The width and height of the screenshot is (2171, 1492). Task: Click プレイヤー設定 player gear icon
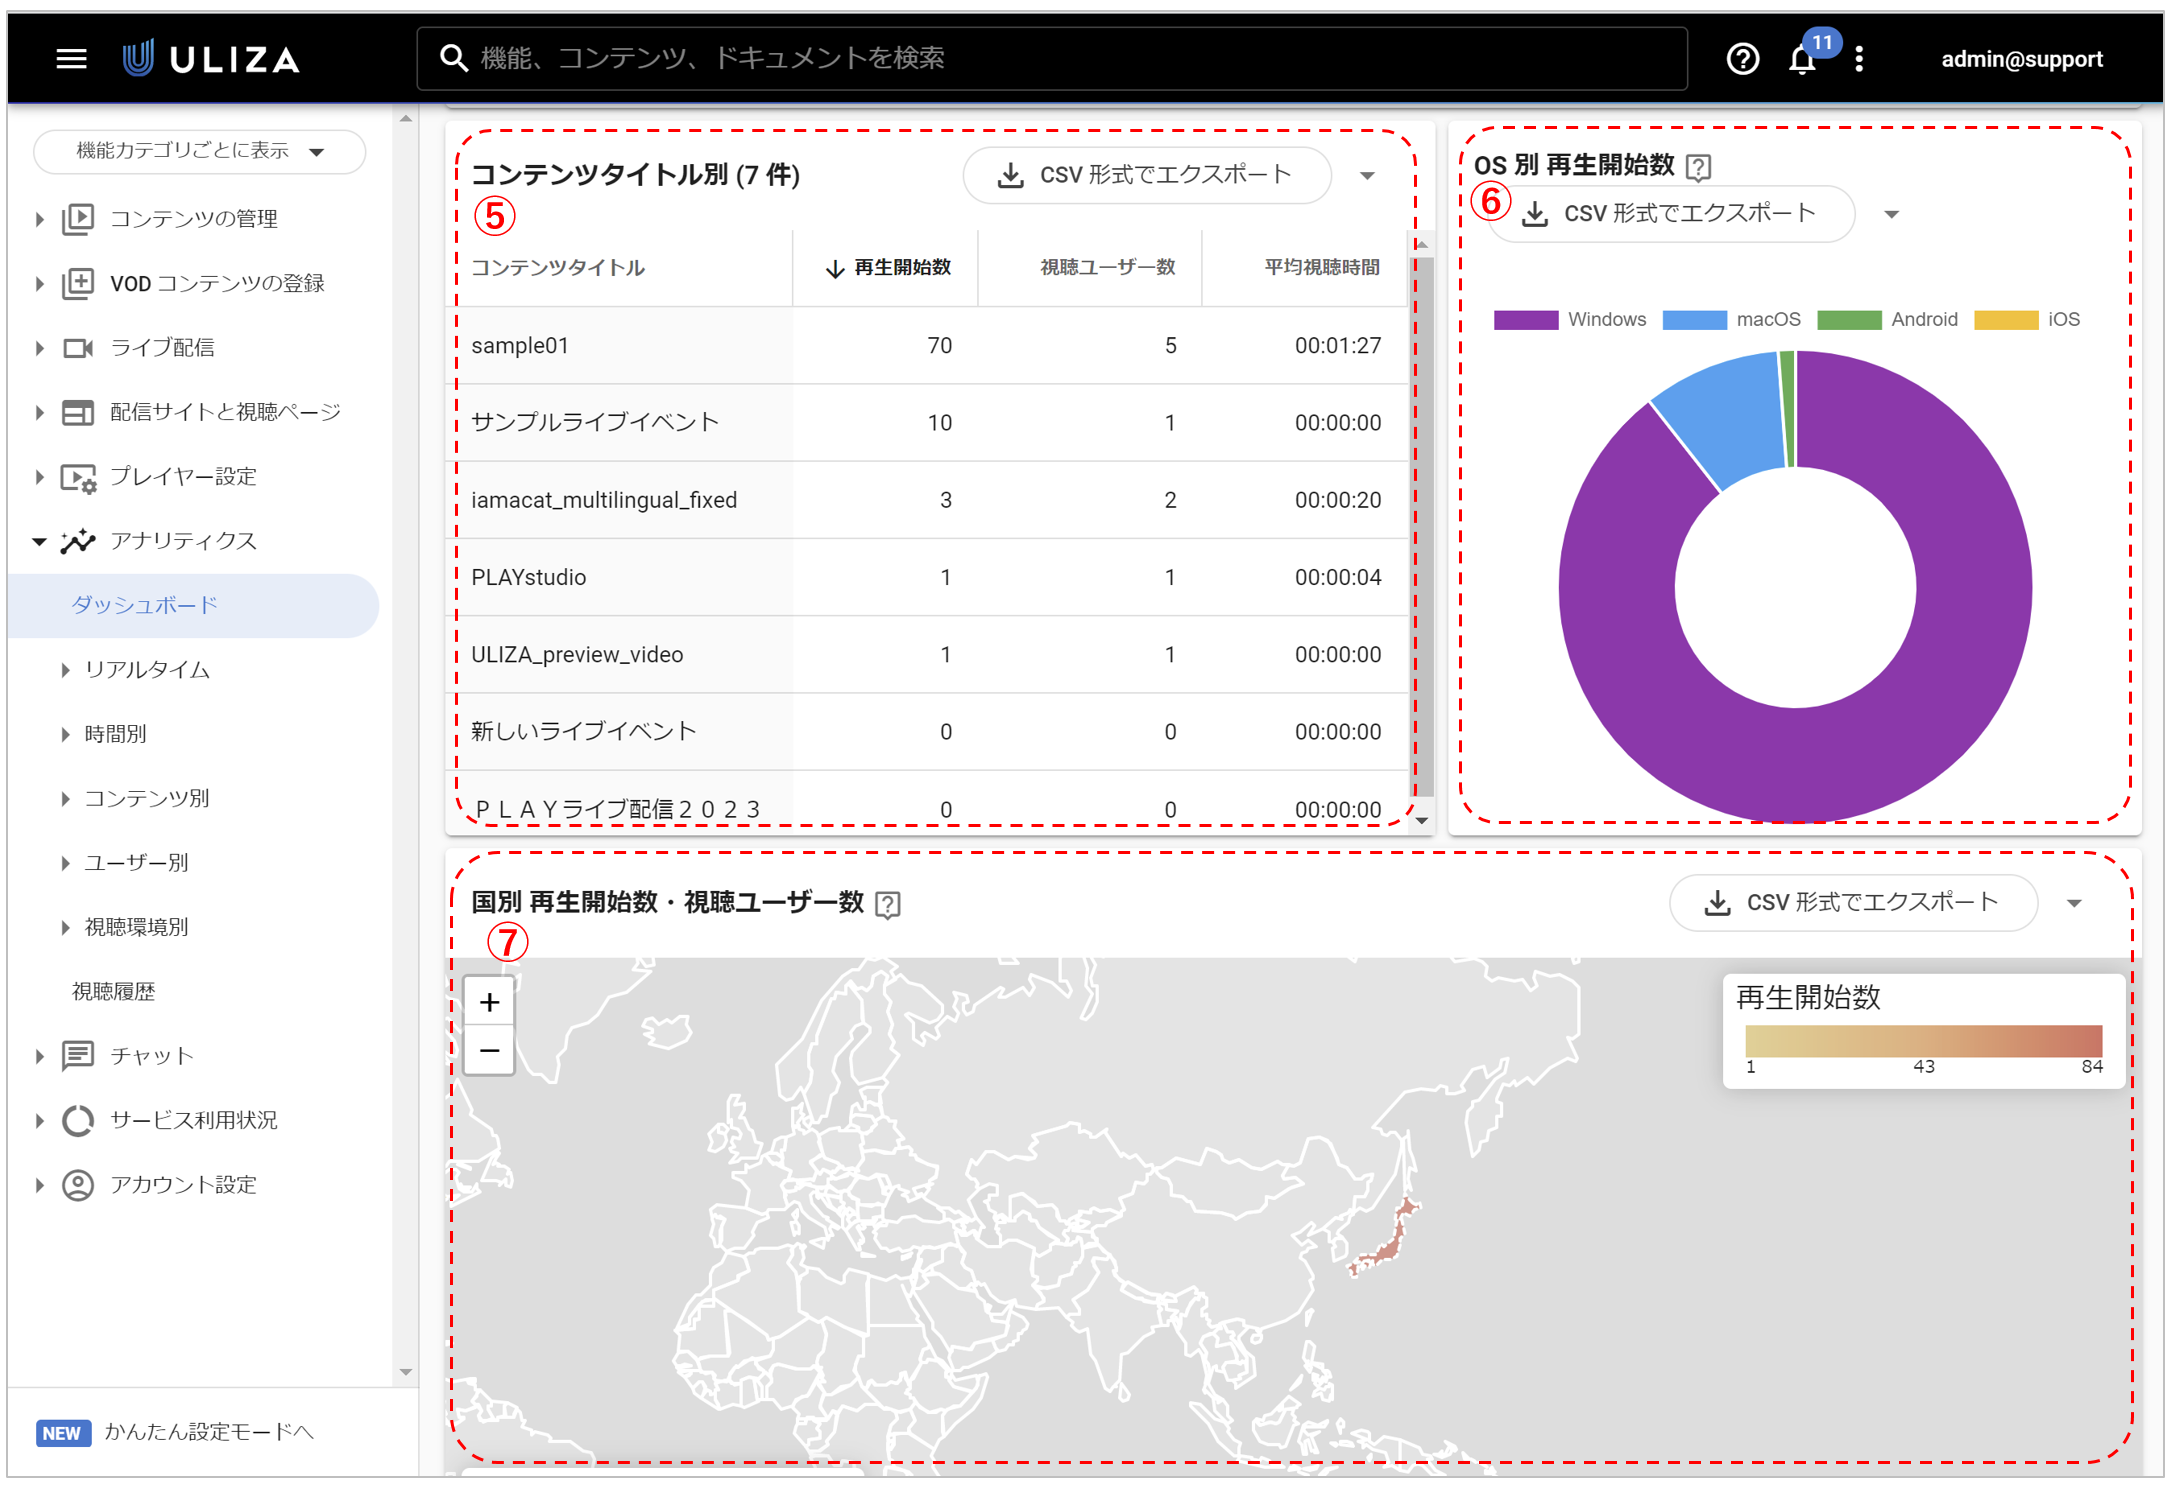click(x=79, y=478)
